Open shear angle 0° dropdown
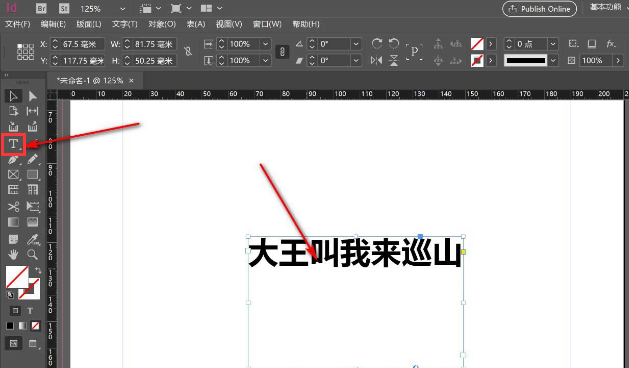The image size is (629, 368). tap(356, 61)
